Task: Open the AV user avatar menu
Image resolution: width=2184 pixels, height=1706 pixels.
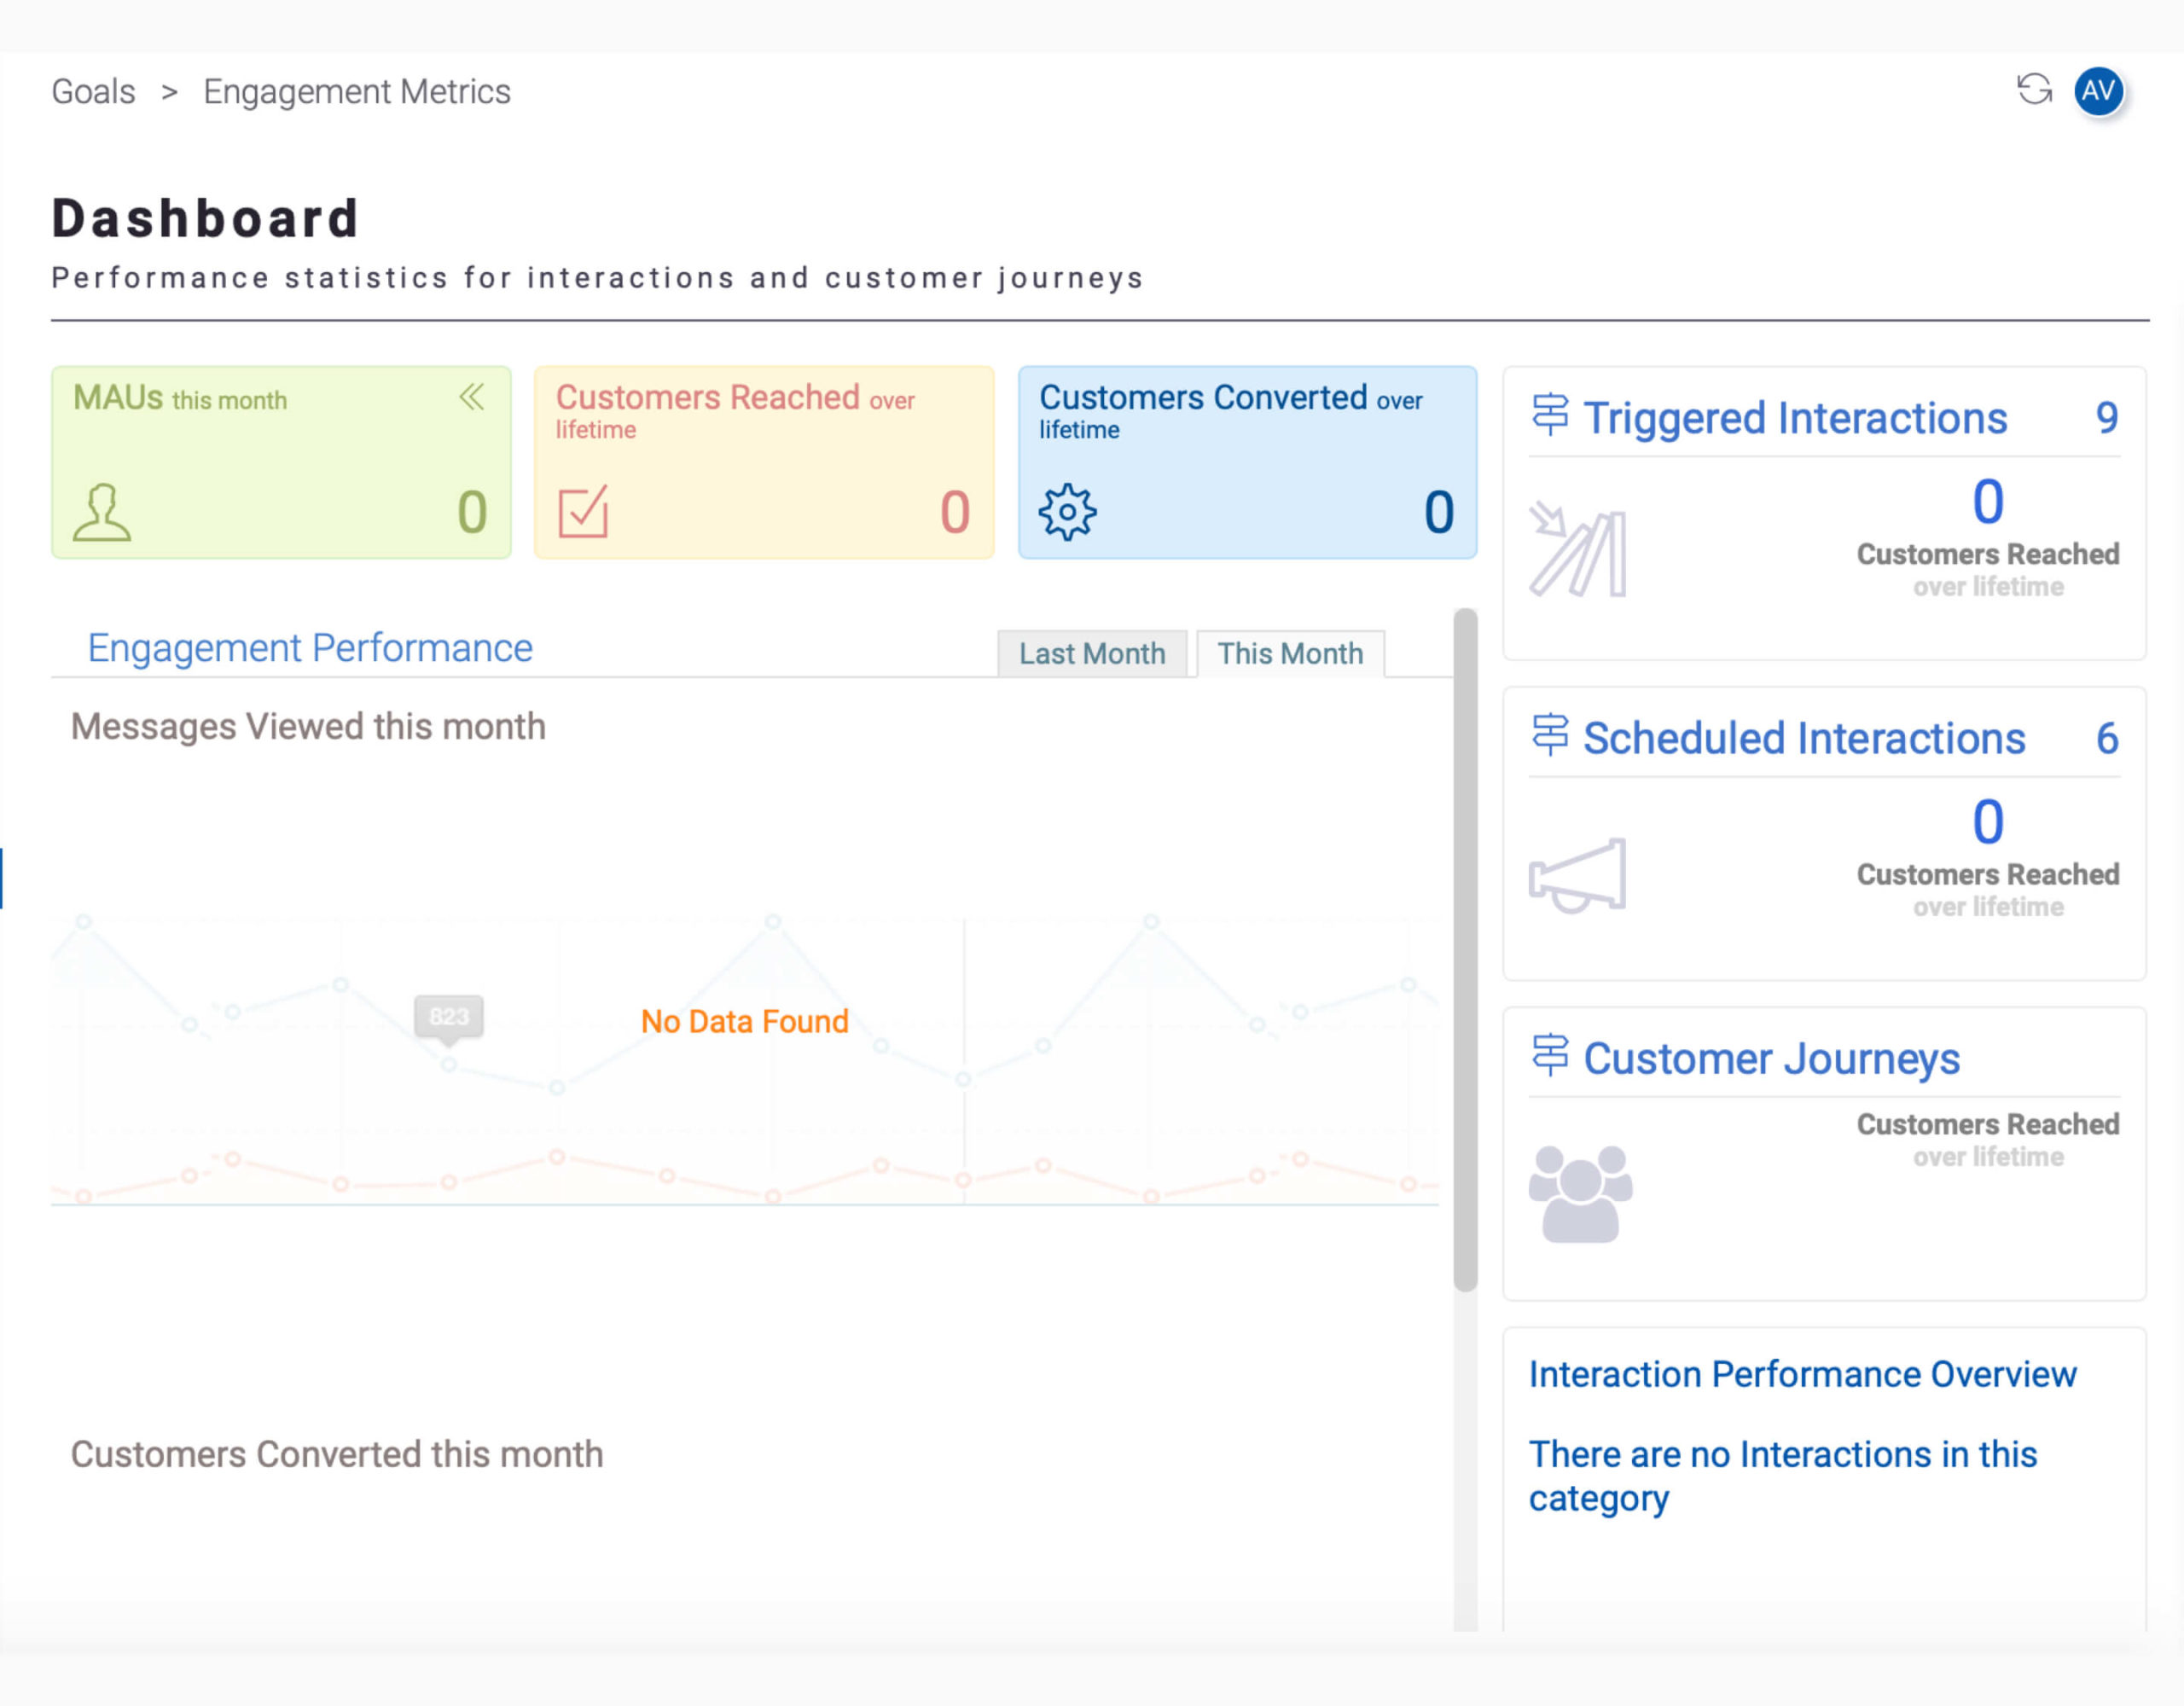Action: pyautogui.click(x=2098, y=91)
